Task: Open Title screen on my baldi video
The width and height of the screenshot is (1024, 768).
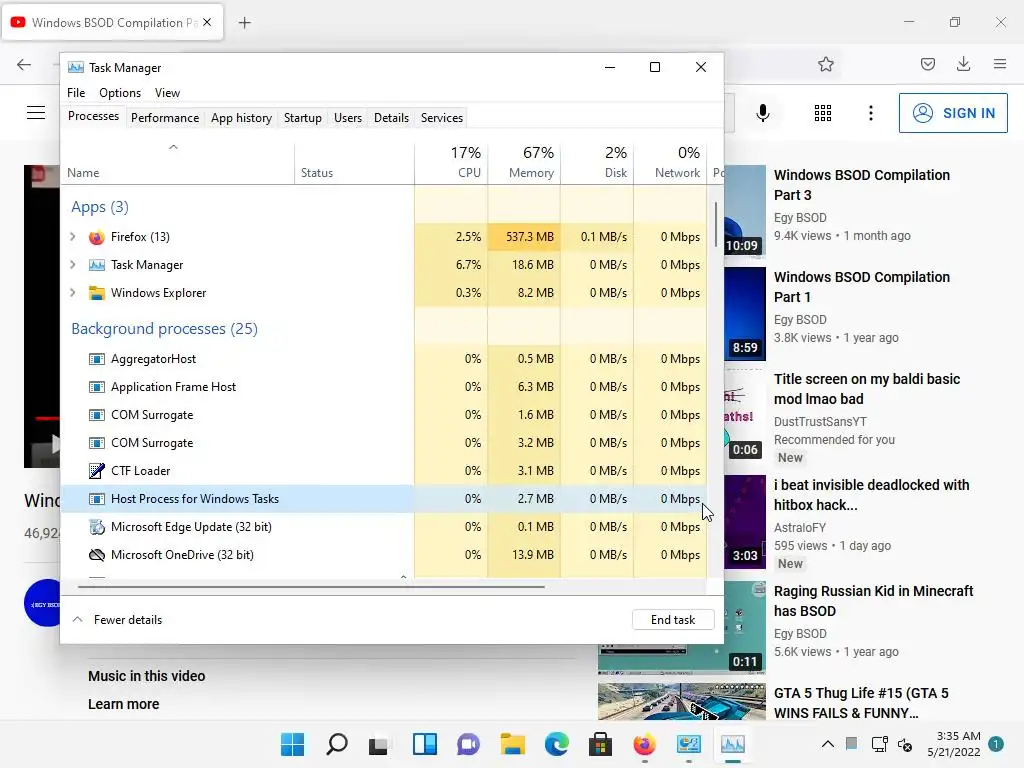Action: coord(867,389)
